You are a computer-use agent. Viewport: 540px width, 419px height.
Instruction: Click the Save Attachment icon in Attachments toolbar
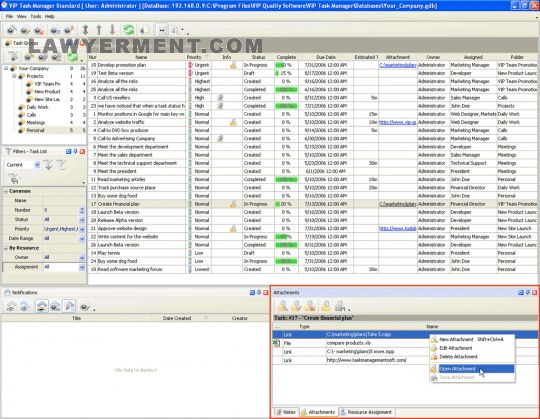point(340,306)
